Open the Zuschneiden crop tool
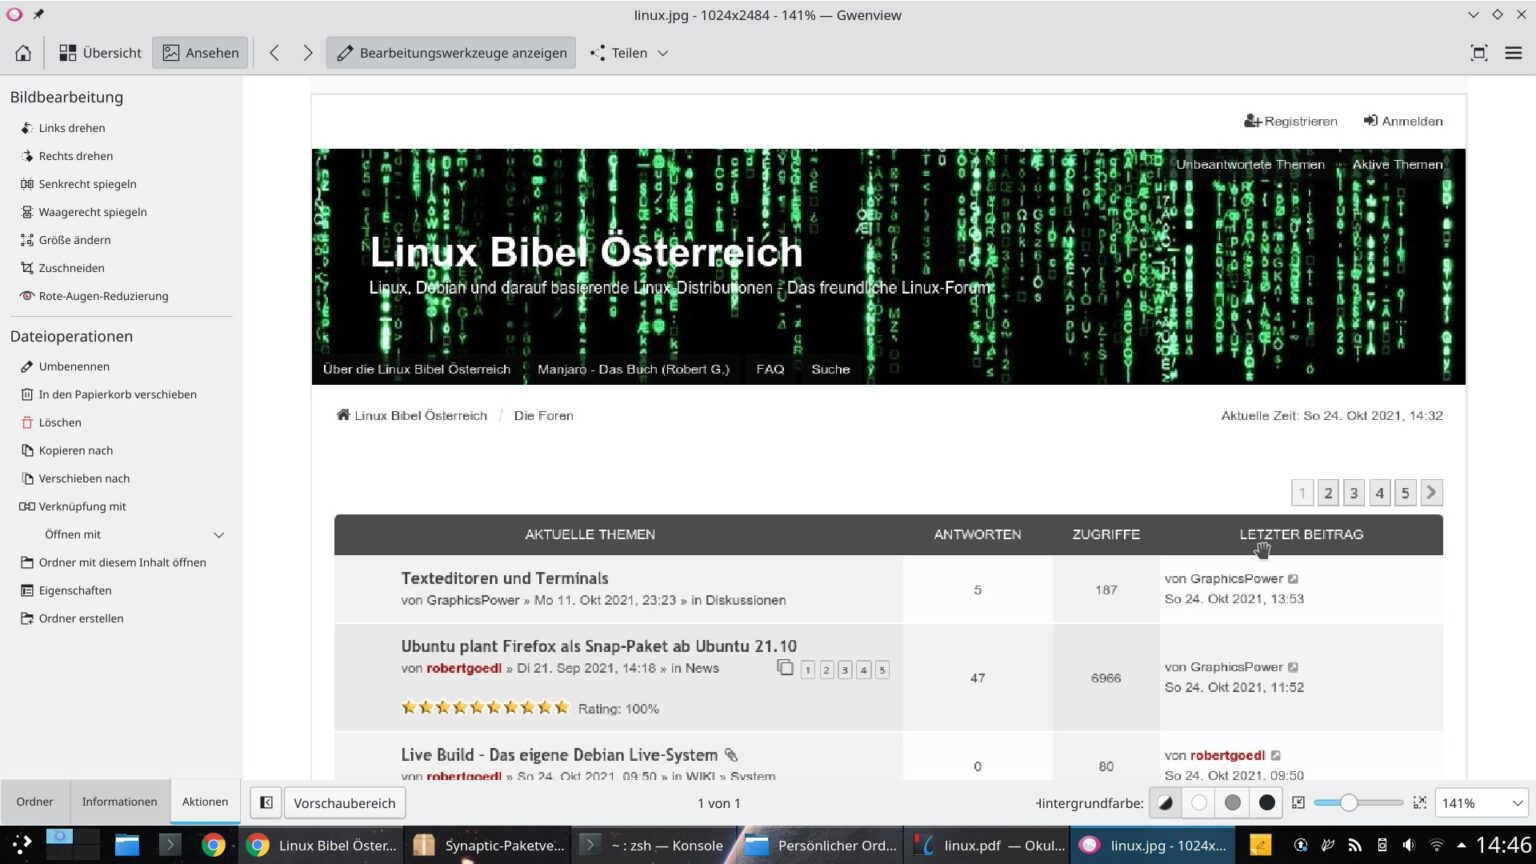The width and height of the screenshot is (1536, 864). click(70, 268)
